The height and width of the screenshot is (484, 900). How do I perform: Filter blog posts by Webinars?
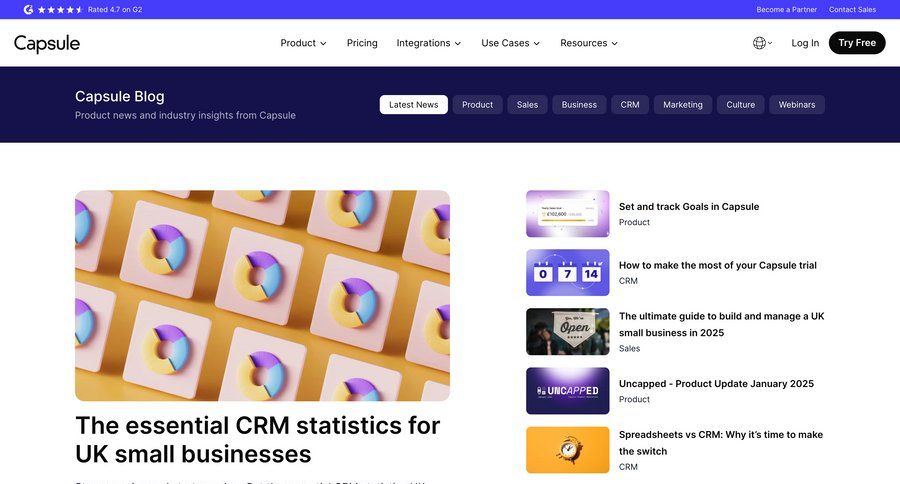coord(796,105)
